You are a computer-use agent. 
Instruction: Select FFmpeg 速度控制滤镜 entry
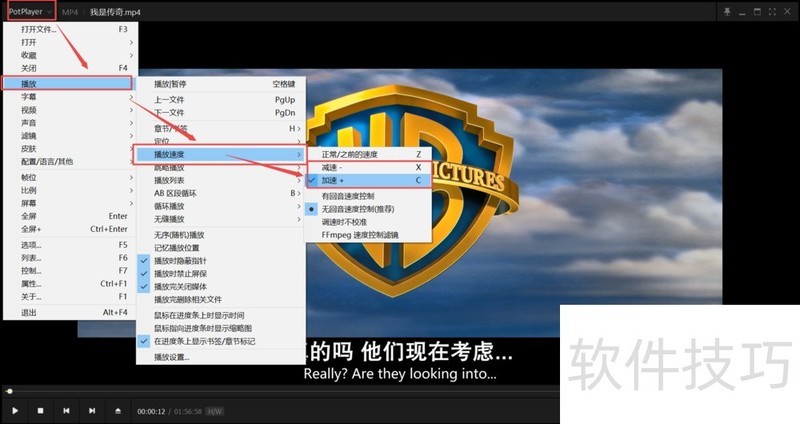click(369, 235)
